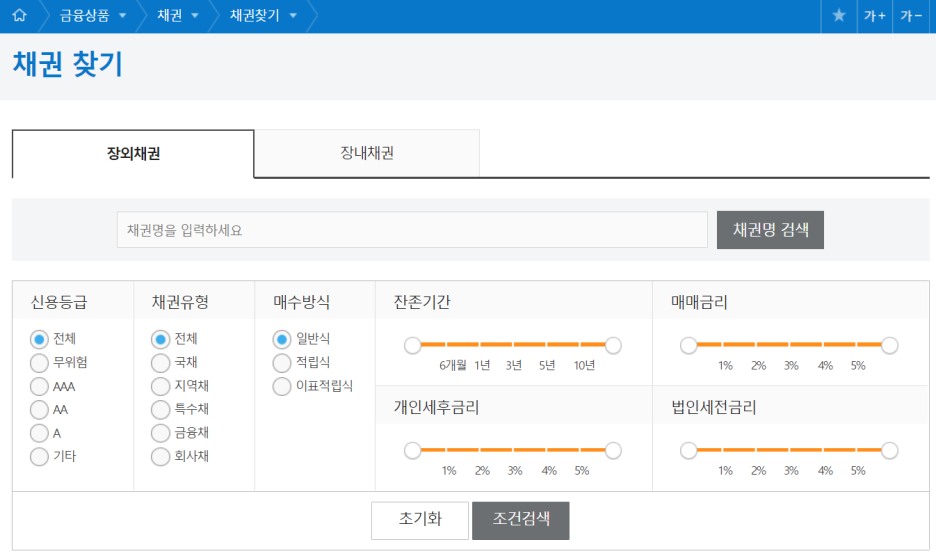Select 특수채 bond type

160,410
